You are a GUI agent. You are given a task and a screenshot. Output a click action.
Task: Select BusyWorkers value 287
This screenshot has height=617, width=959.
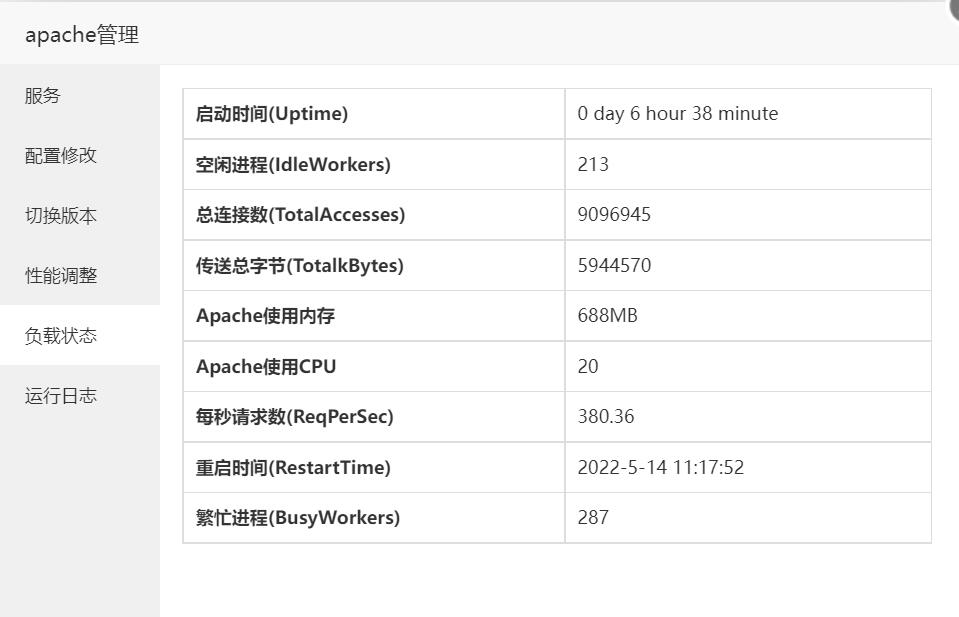(593, 518)
